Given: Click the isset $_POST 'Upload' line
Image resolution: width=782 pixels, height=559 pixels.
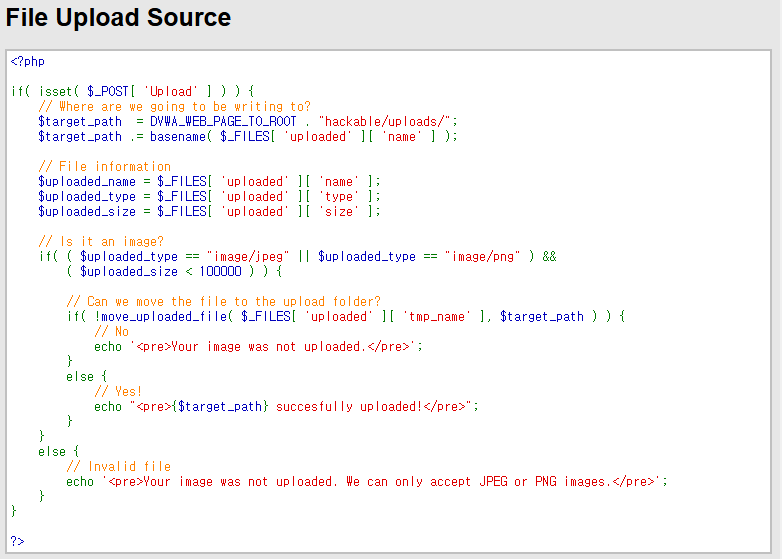Looking at the screenshot, I should [x=133, y=91].
